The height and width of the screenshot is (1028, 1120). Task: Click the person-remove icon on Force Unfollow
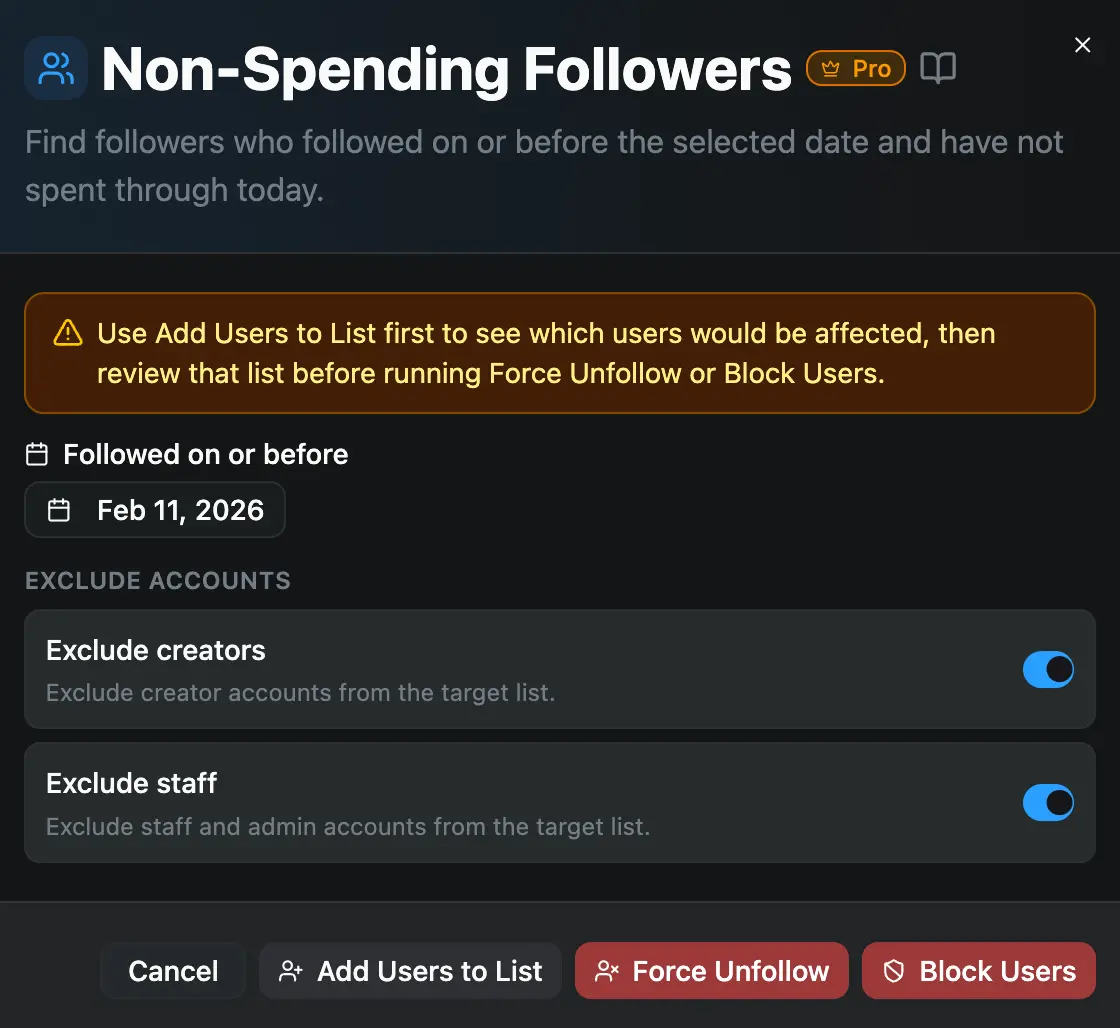[606, 970]
